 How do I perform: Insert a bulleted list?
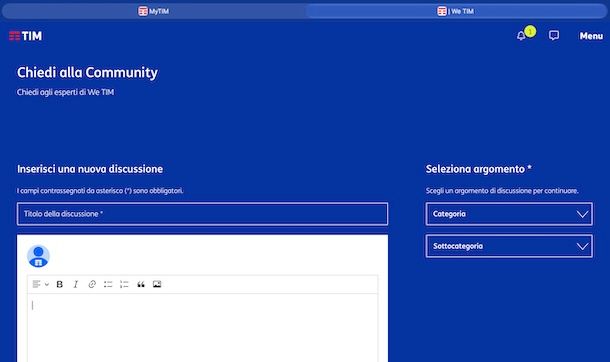coord(108,284)
